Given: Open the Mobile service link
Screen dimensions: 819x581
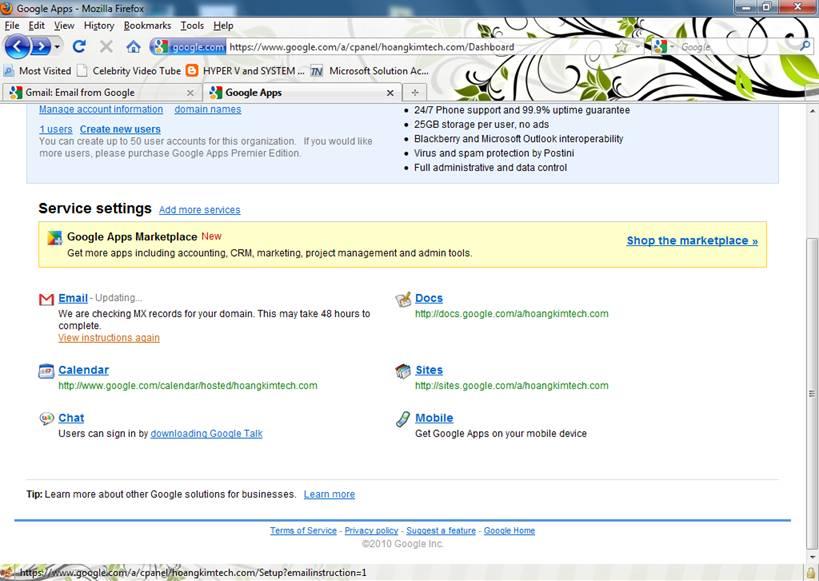Looking at the screenshot, I should tap(434, 418).
